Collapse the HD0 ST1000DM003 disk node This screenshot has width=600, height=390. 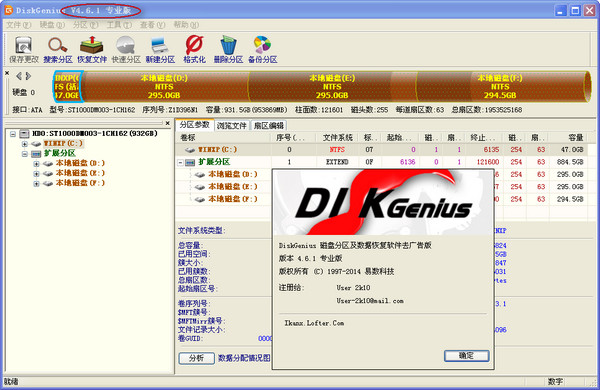coord(13,134)
